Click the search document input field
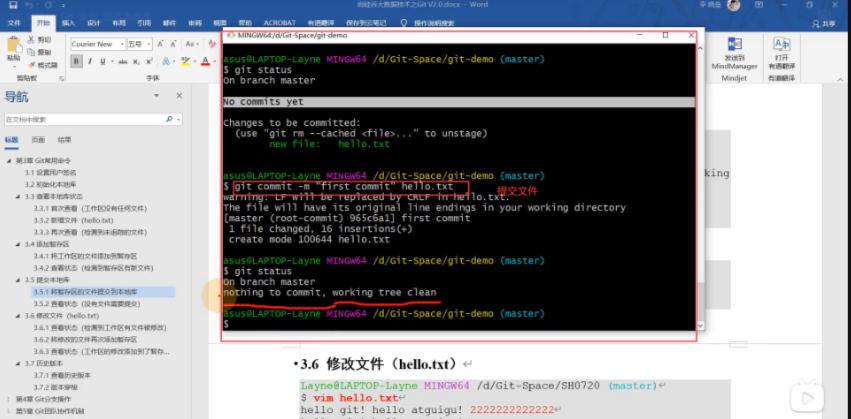 (85, 119)
